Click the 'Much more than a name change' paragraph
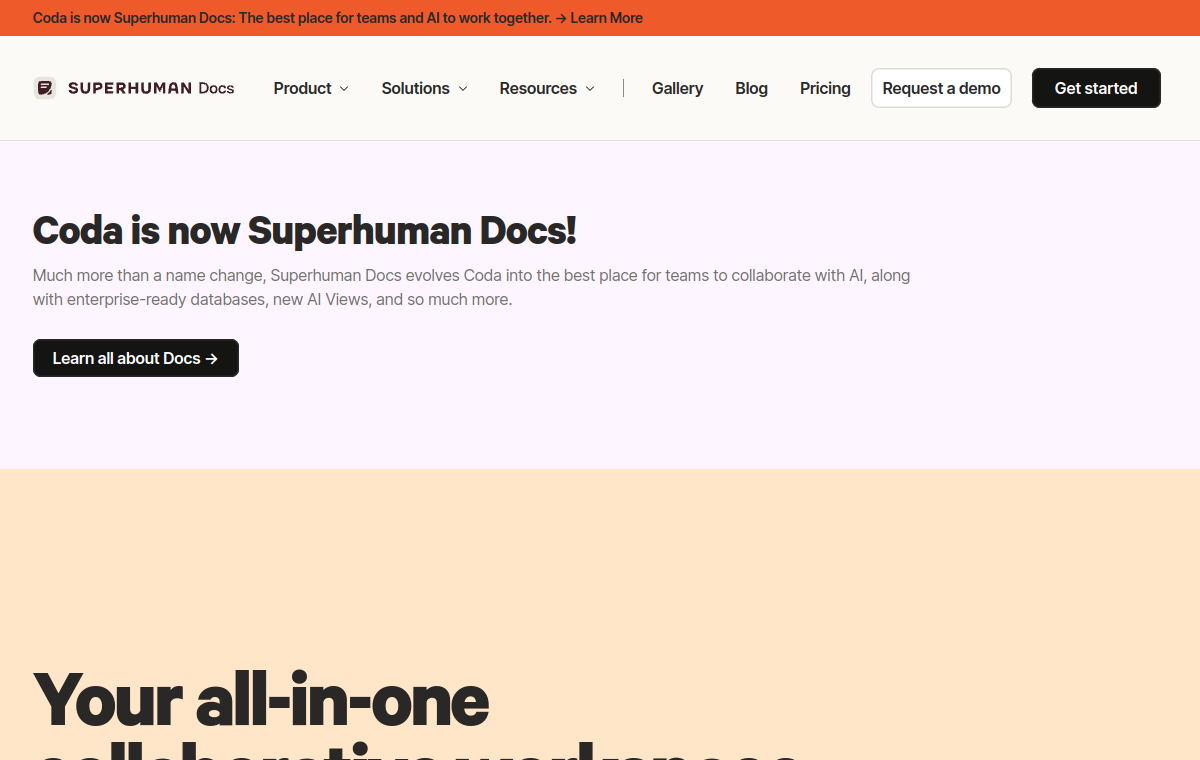 (x=471, y=287)
